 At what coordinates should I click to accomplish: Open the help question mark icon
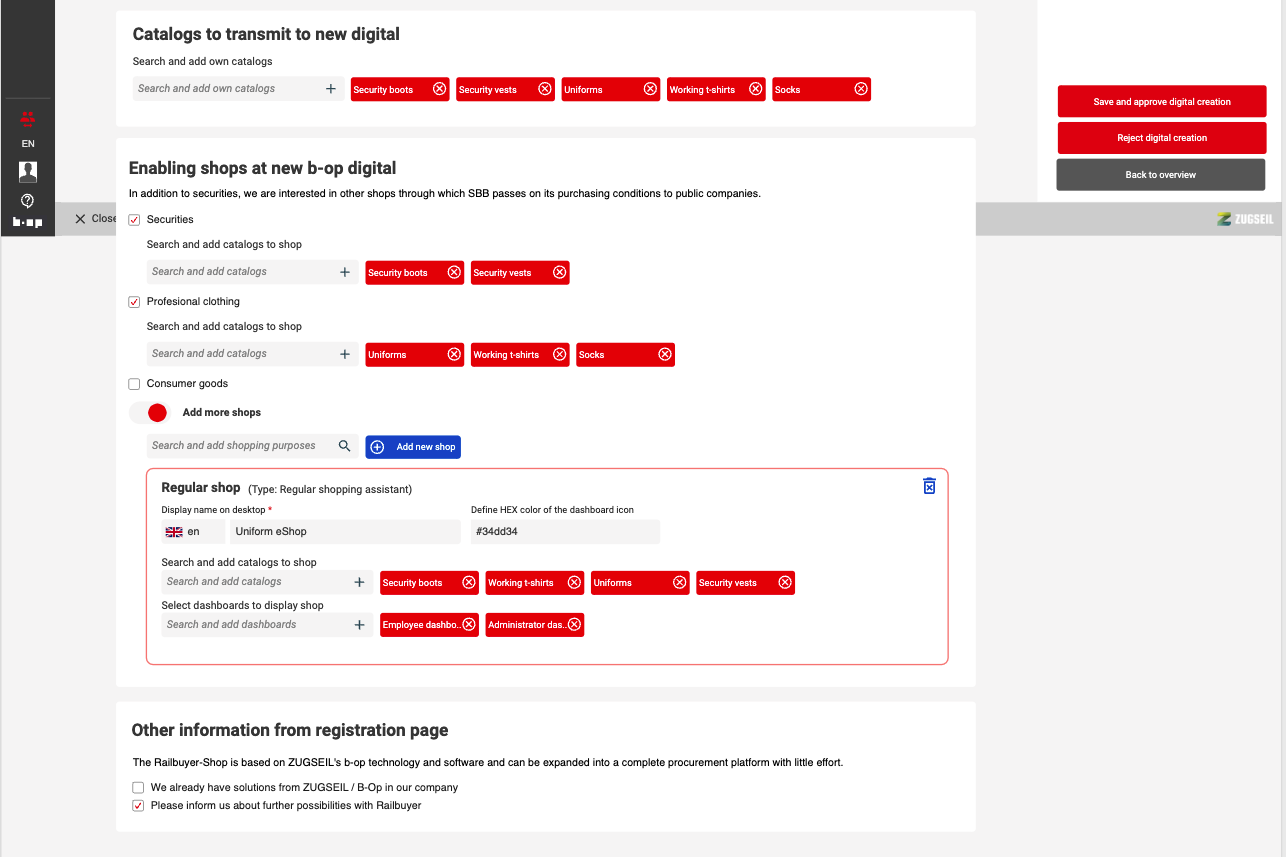coord(28,201)
